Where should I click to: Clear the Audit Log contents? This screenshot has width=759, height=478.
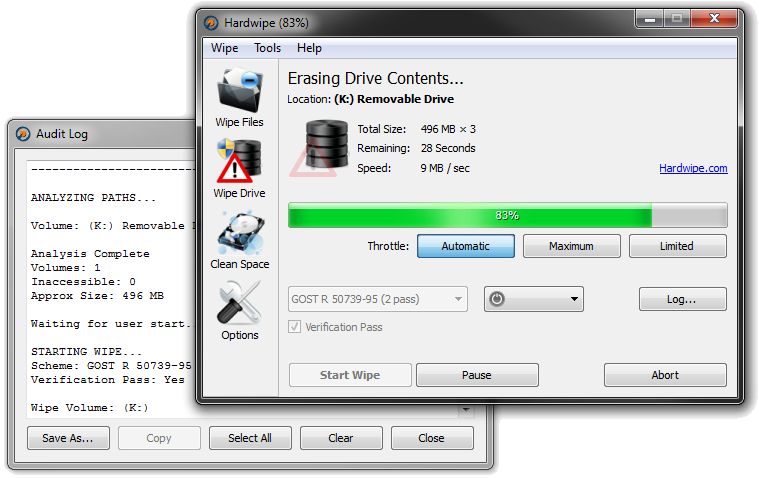coord(341,438)
